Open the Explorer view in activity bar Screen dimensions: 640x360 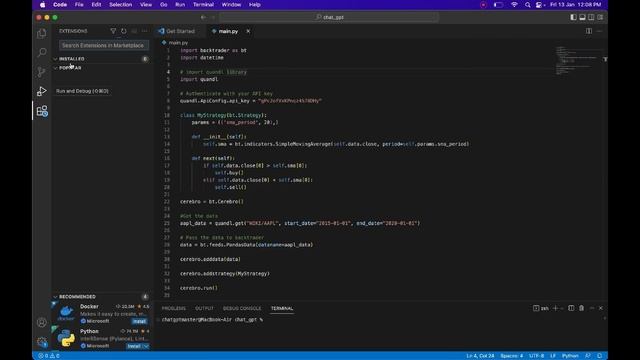[x=42, y=33]
